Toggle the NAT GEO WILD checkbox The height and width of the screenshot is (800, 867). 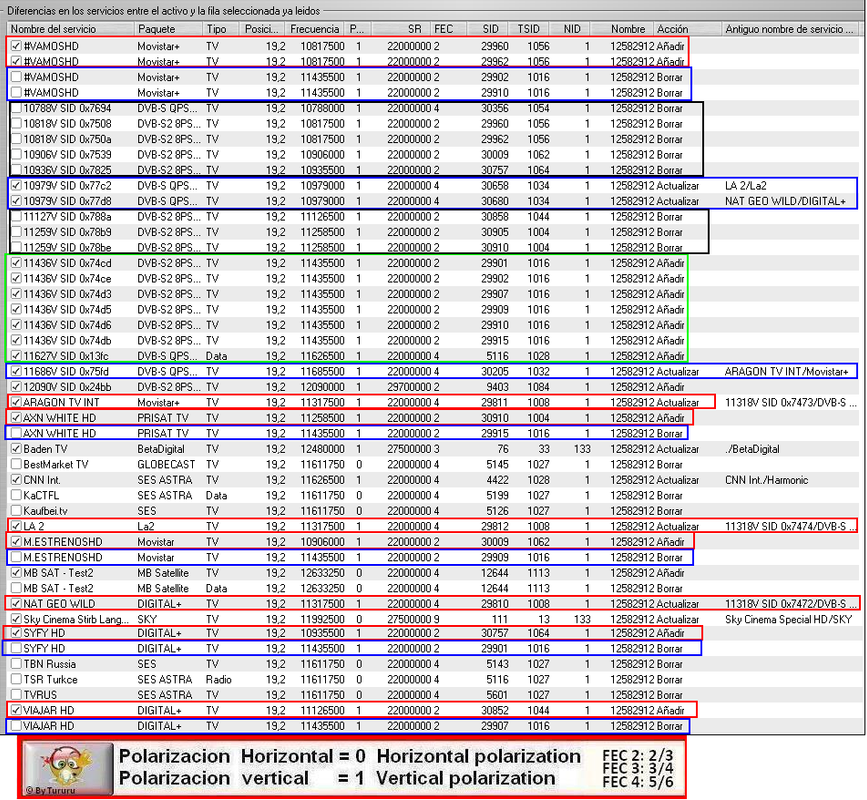coord(16,604)
